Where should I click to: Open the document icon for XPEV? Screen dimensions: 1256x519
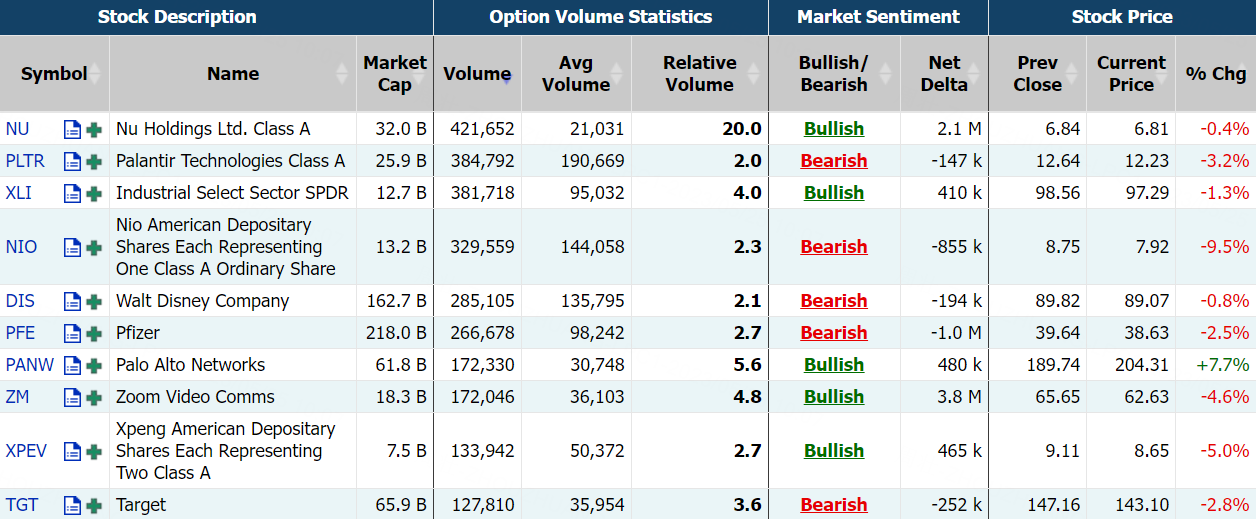(72, 451)
